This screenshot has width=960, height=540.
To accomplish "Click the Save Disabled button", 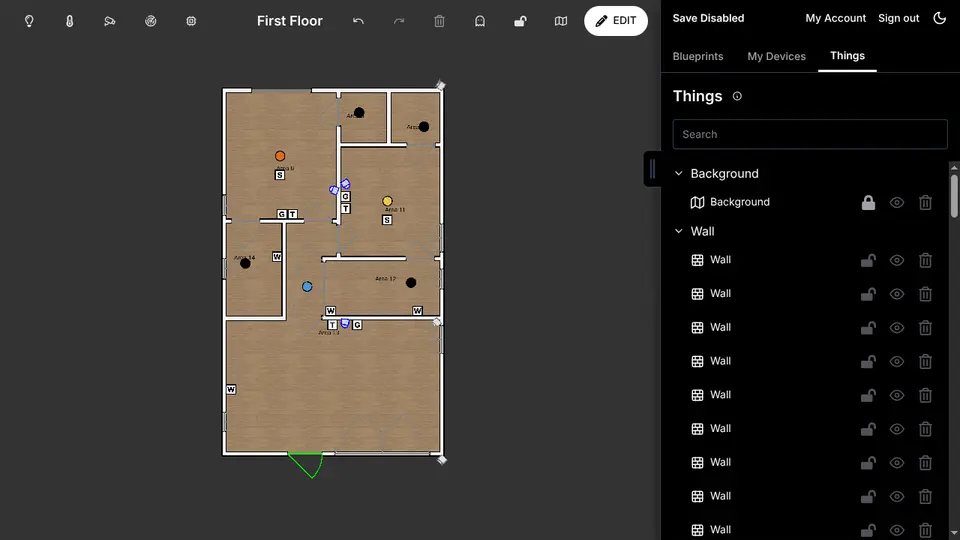I will pyautogui.click(x=708, y=18).
